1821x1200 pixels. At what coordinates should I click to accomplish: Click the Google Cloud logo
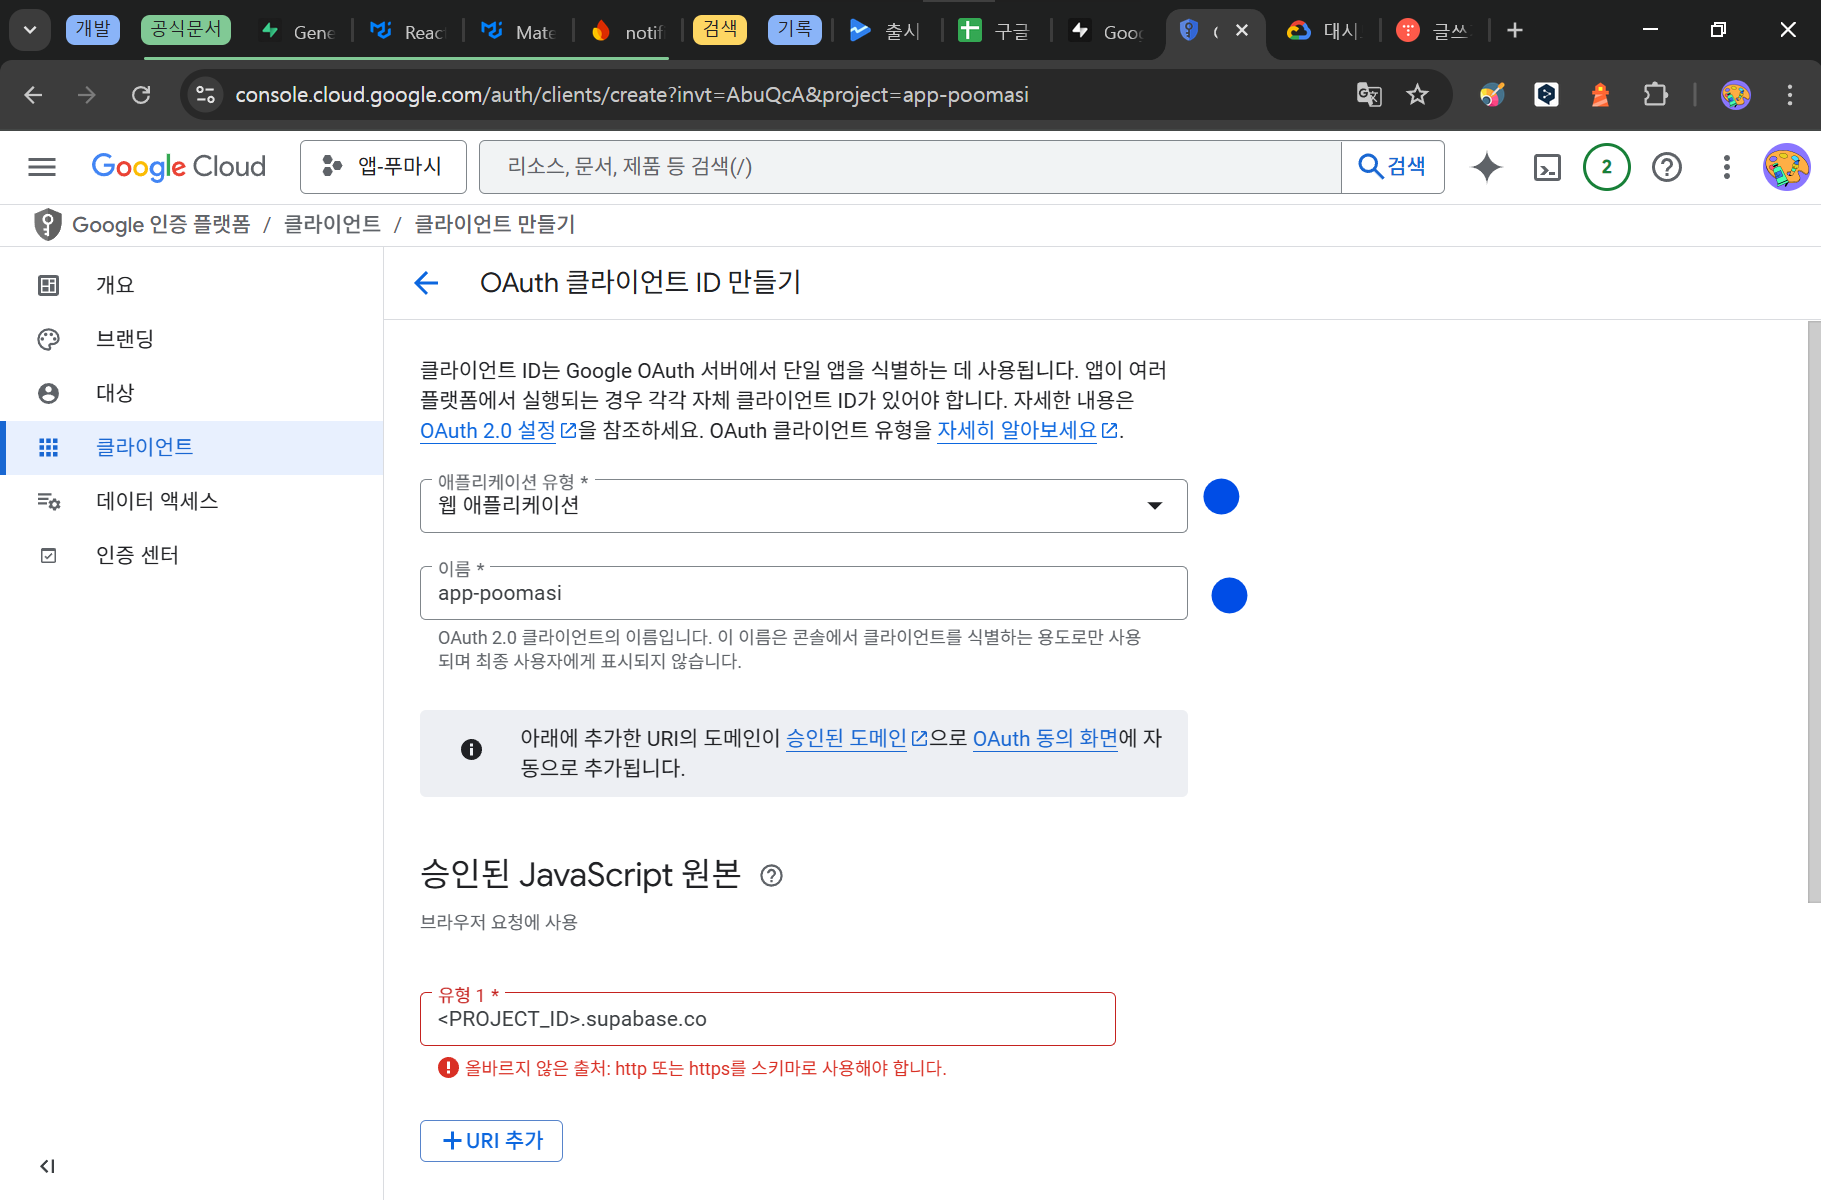(x=179, y=167)
